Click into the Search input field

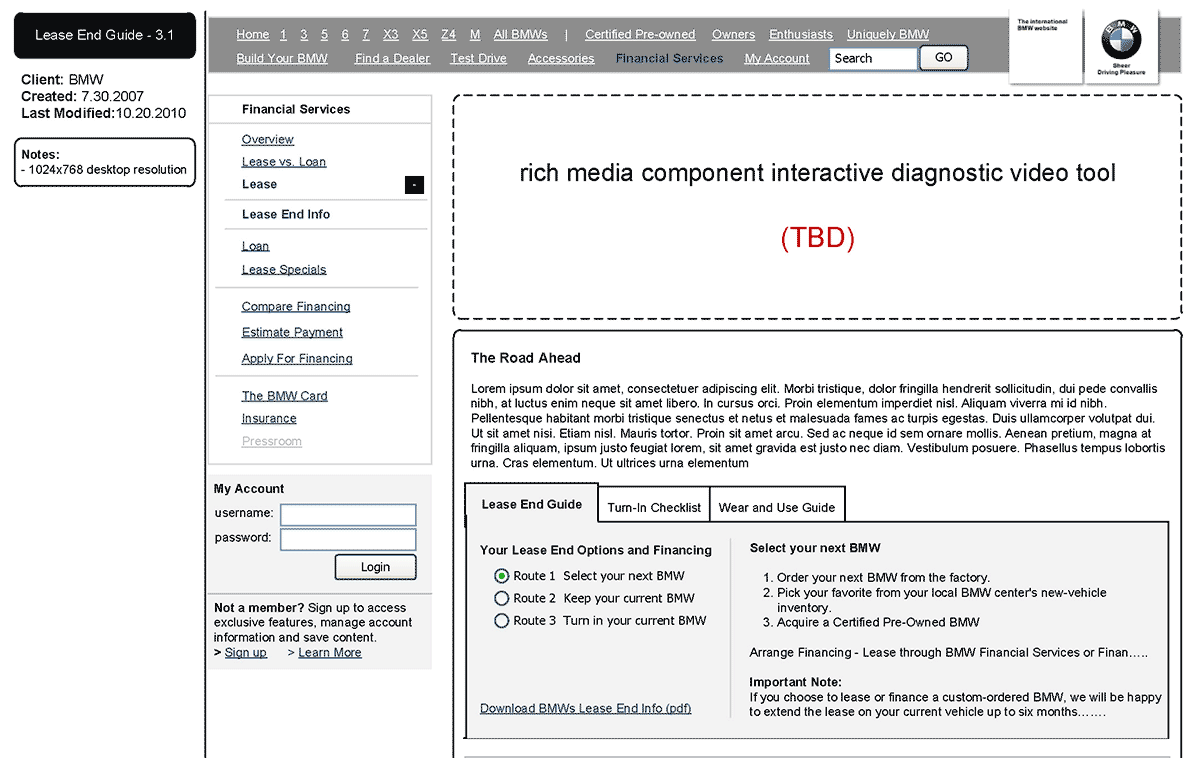coord(872,58)
